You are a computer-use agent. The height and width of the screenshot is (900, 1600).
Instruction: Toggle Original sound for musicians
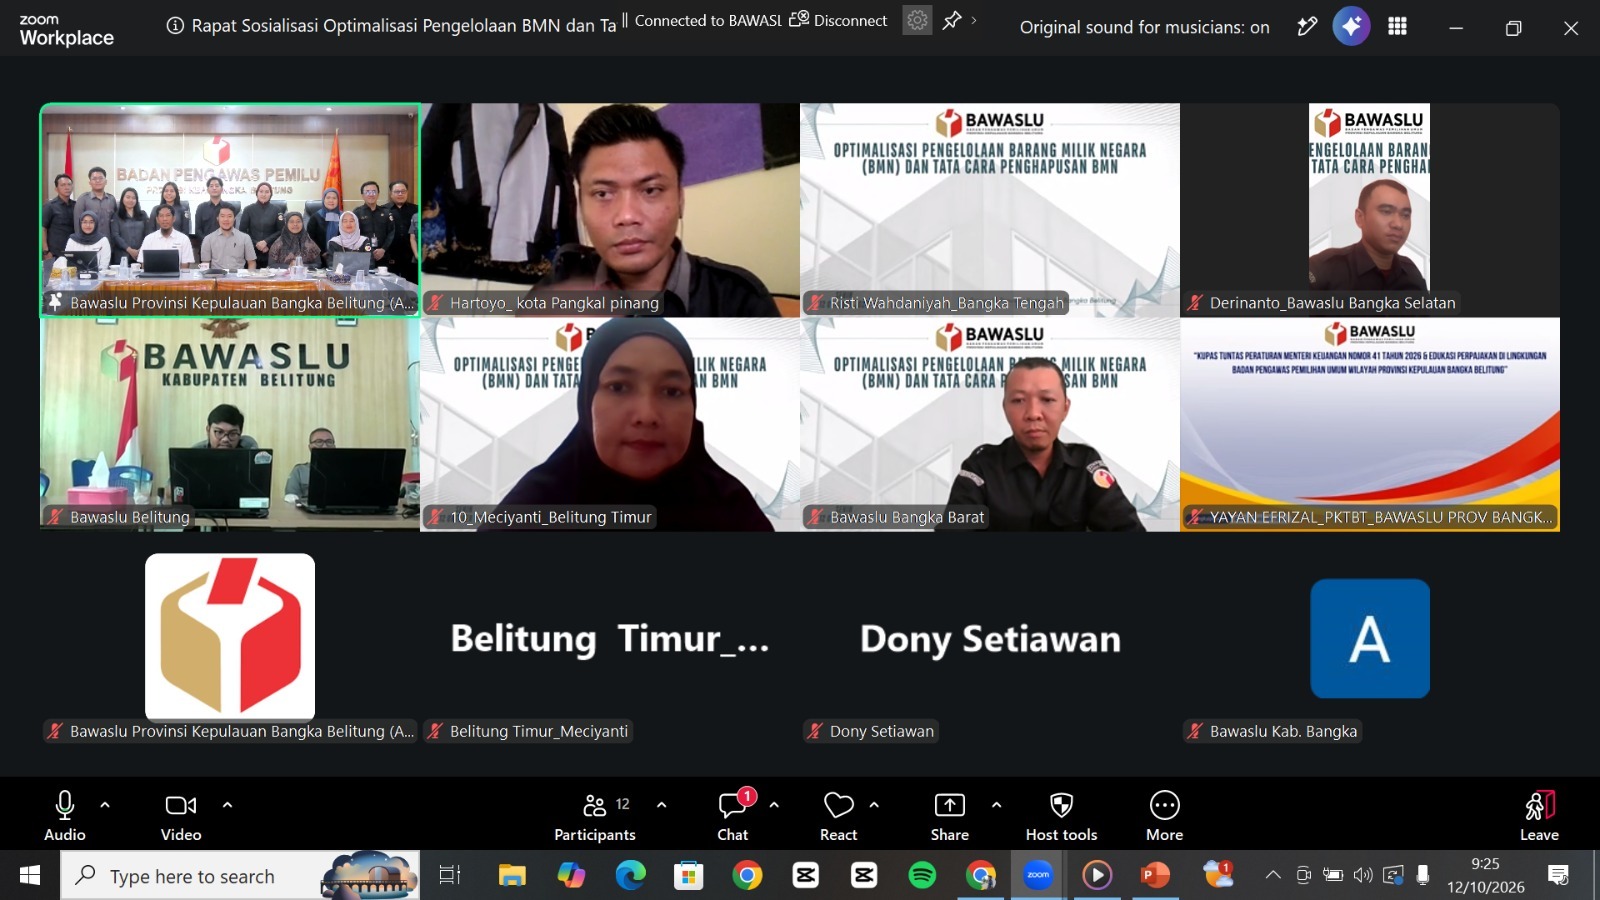[1144, 27]
